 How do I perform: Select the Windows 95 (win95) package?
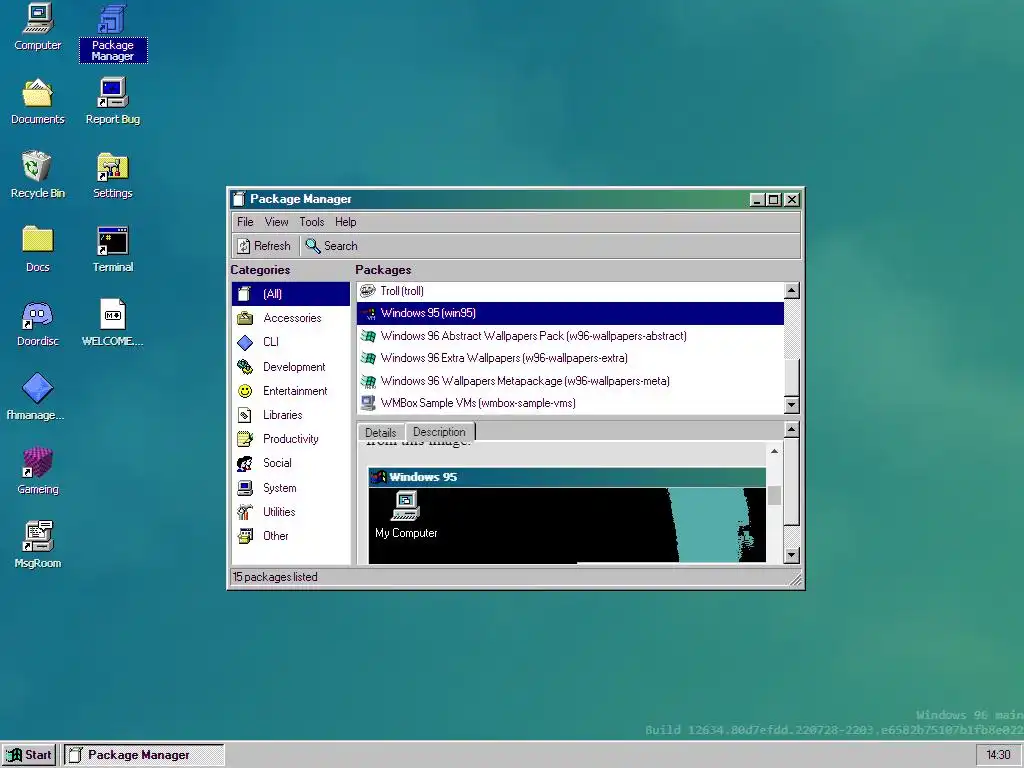570,313
